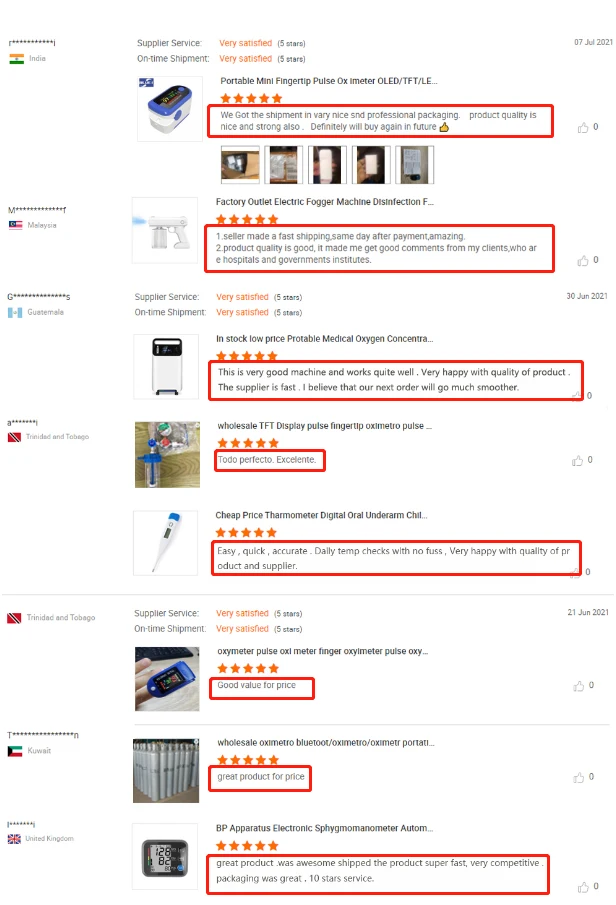Click the India flag icon
This screenshot has width=616, height=905.
[17, 59]
